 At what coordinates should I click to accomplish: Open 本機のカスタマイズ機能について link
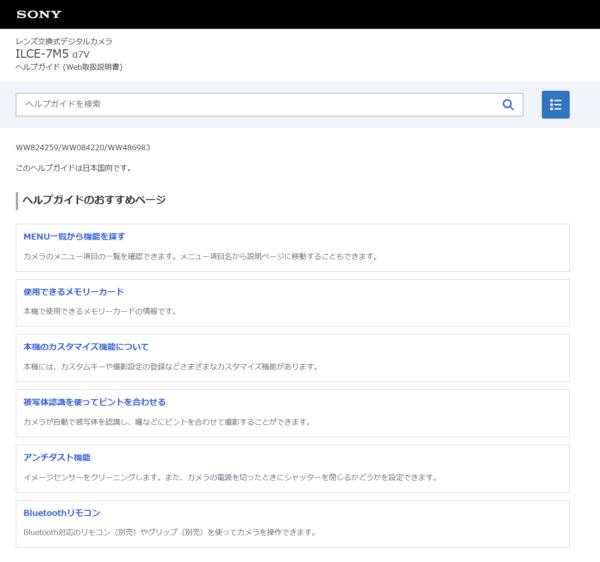click(86, 347)
